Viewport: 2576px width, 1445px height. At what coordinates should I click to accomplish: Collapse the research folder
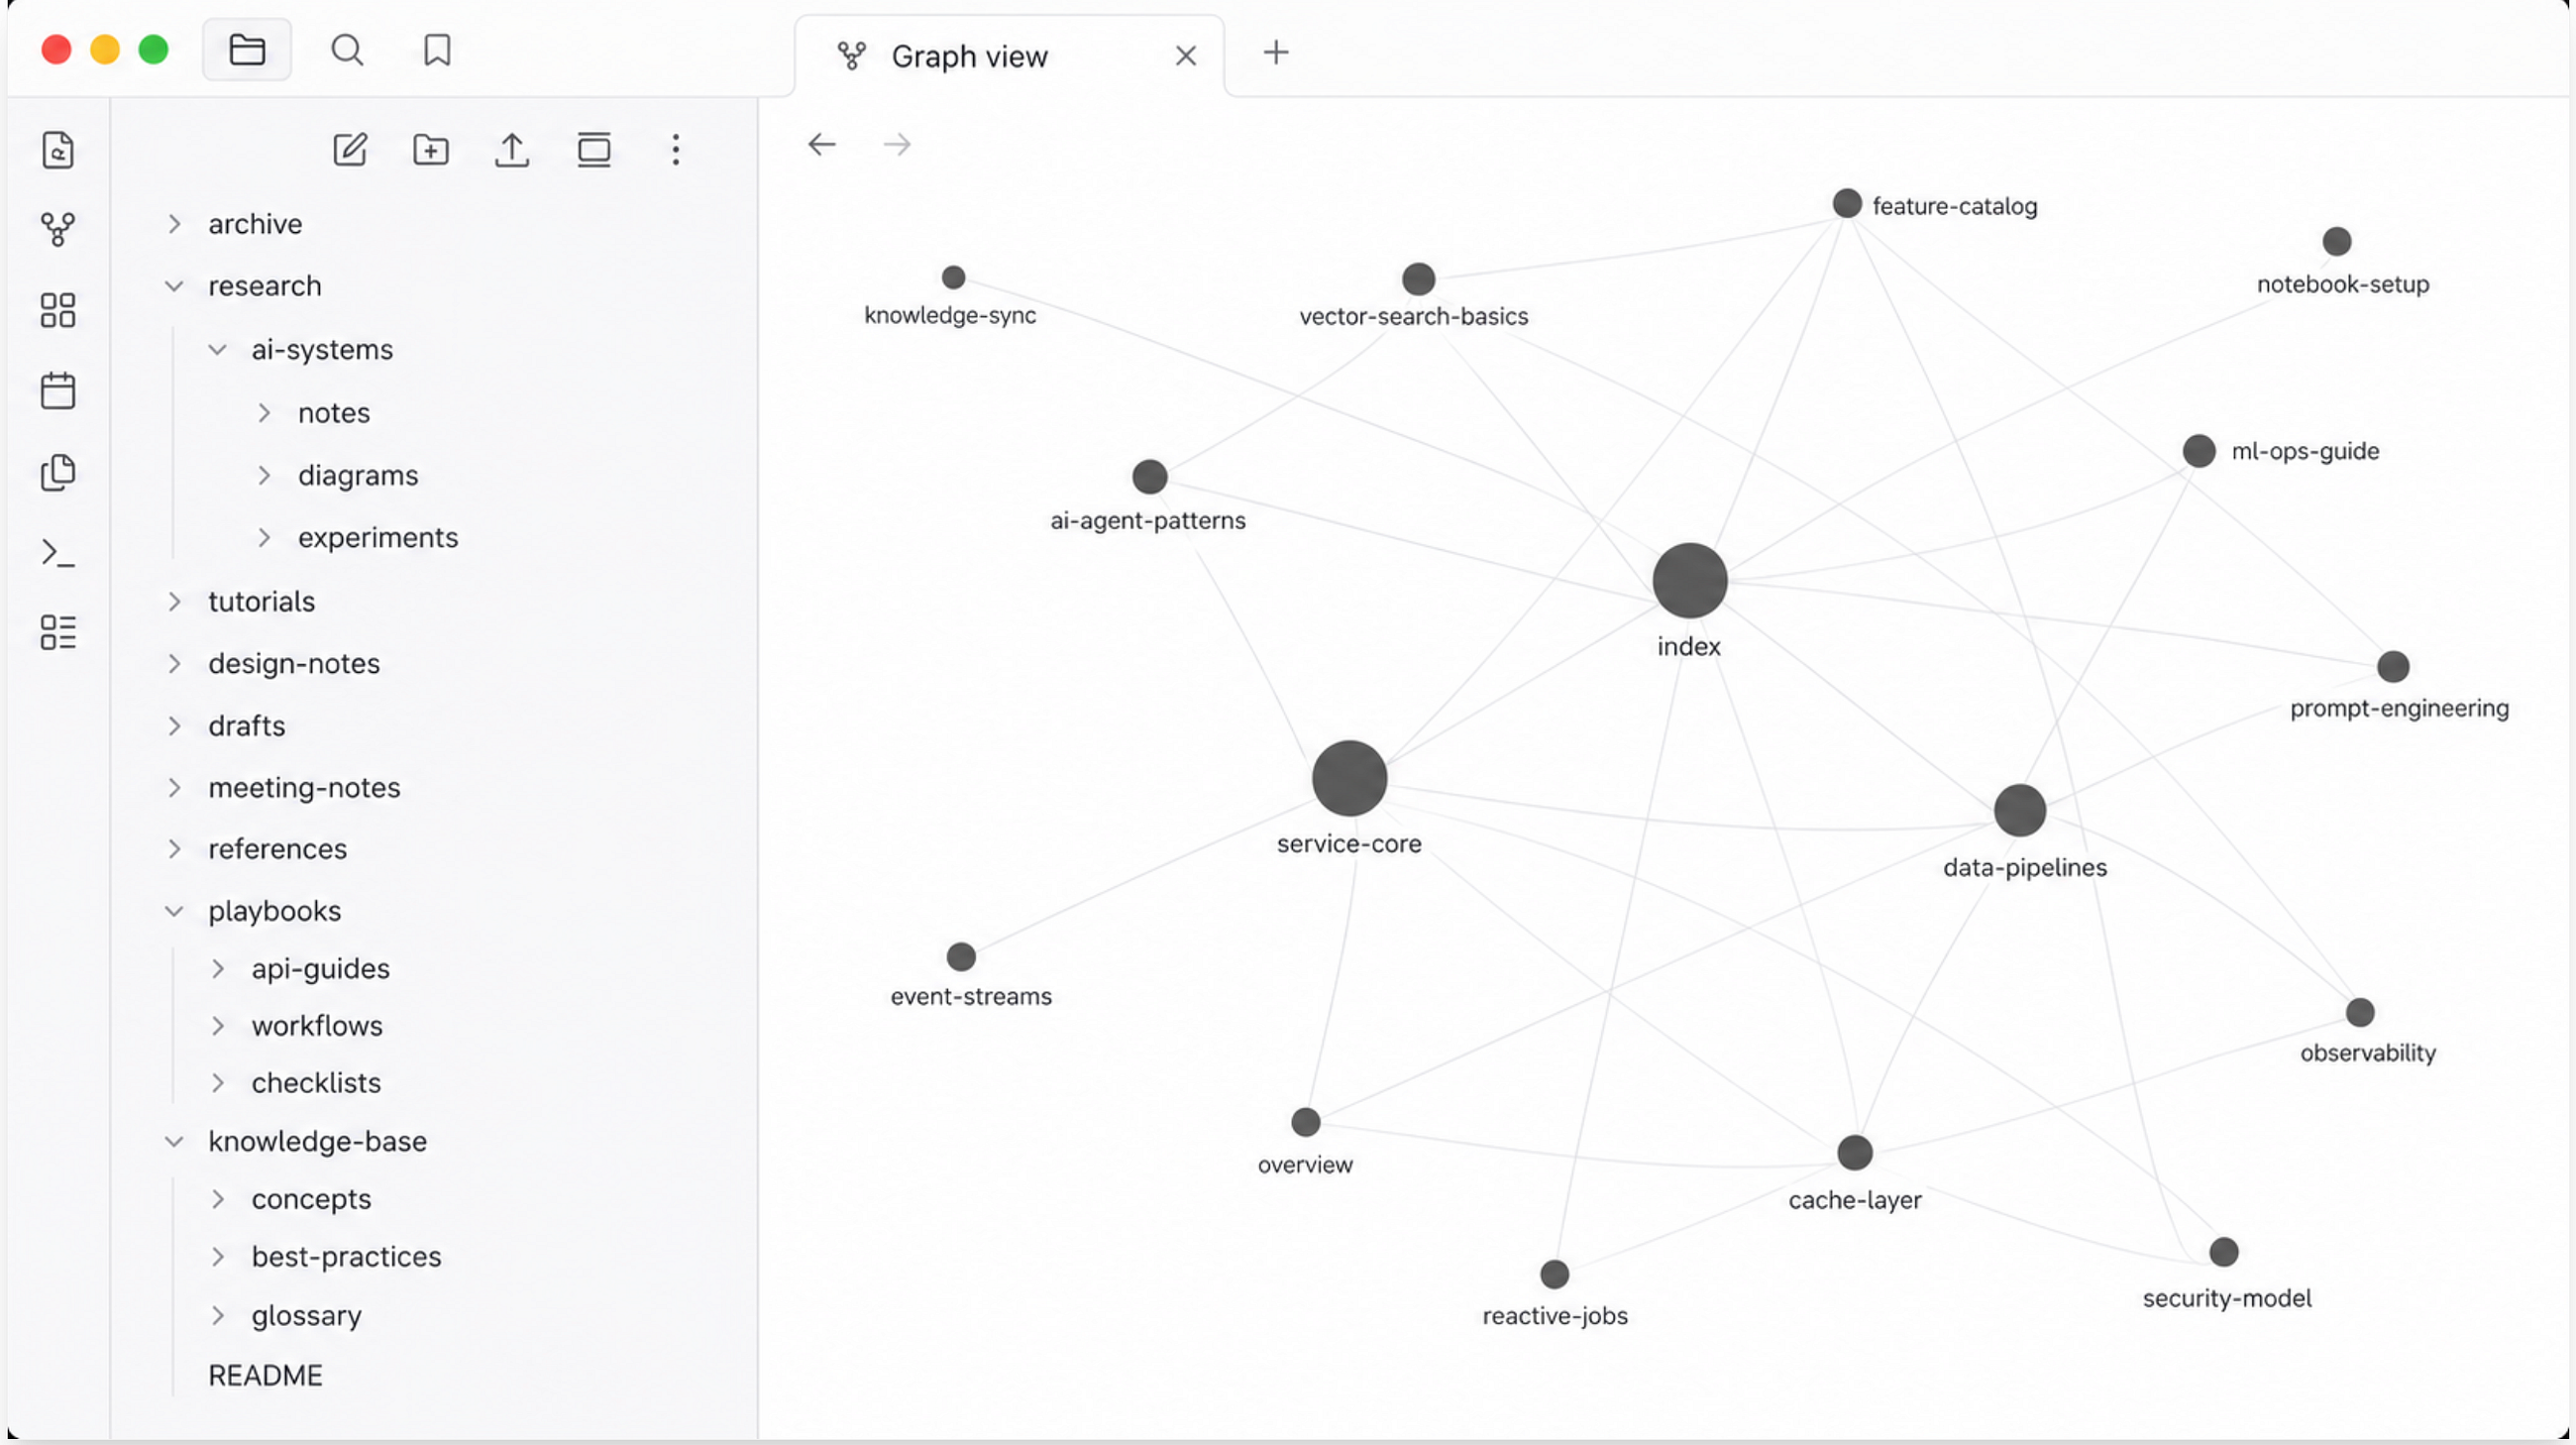click(x=175, y=286)
